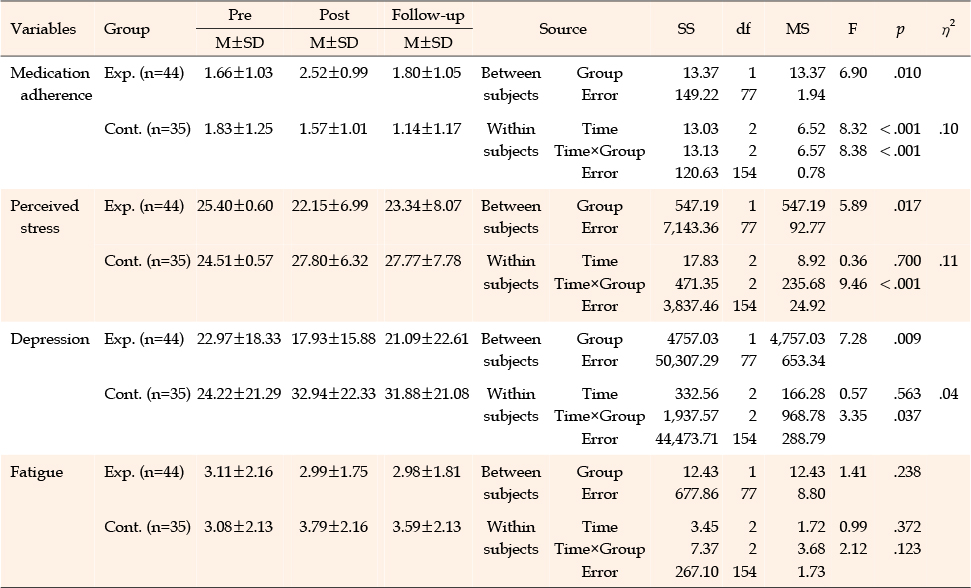This screenshot has width=971, height=588.
Task: Click the Variables column header
Action: point(43,29)
